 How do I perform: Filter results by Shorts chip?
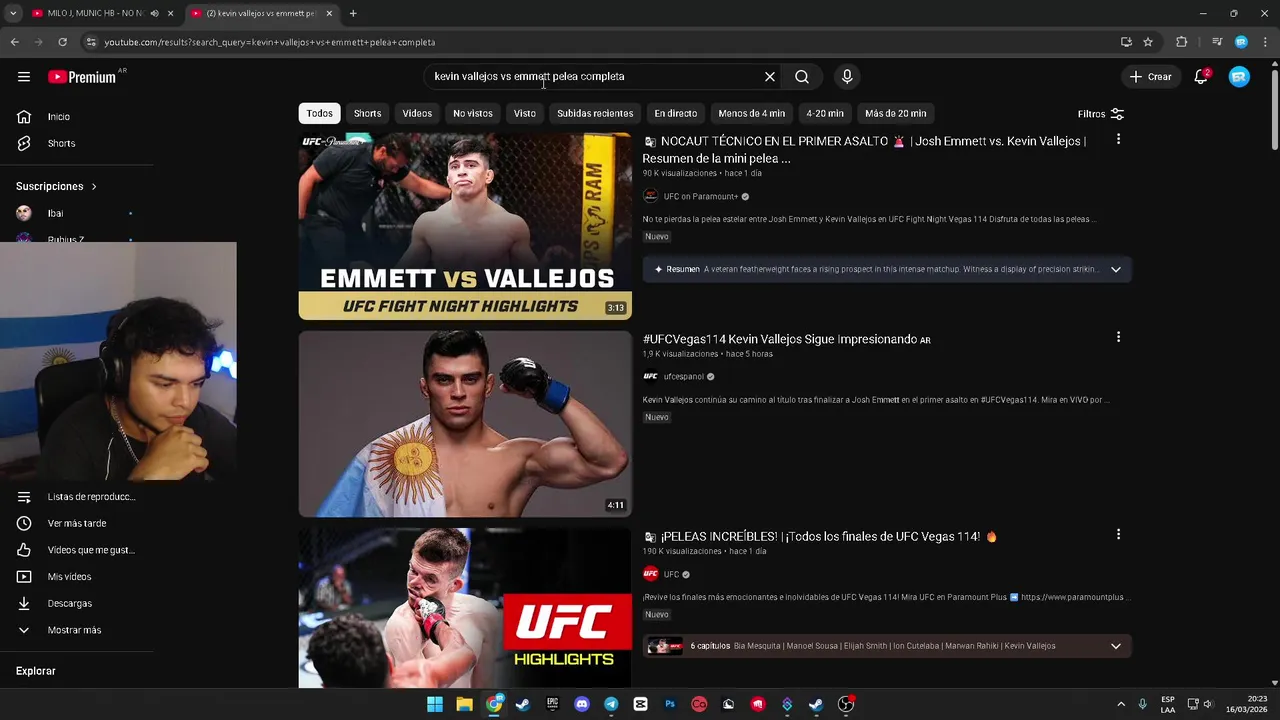pos(367,113)
